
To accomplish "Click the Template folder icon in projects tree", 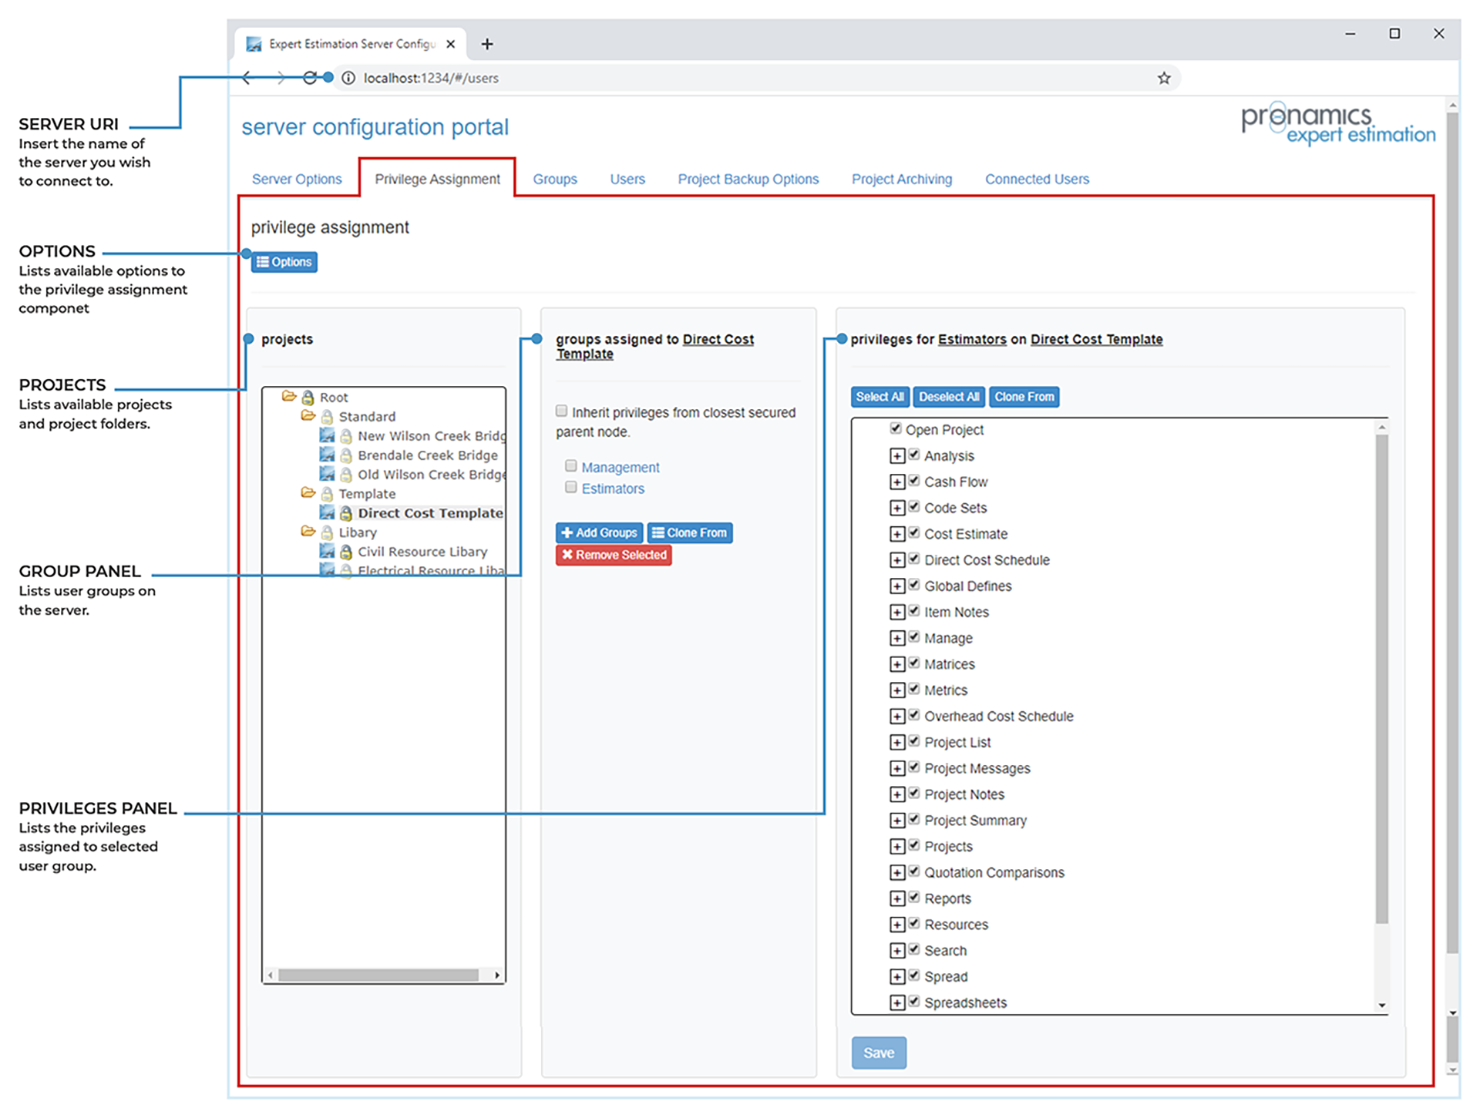I will click(x=308, y=493).
